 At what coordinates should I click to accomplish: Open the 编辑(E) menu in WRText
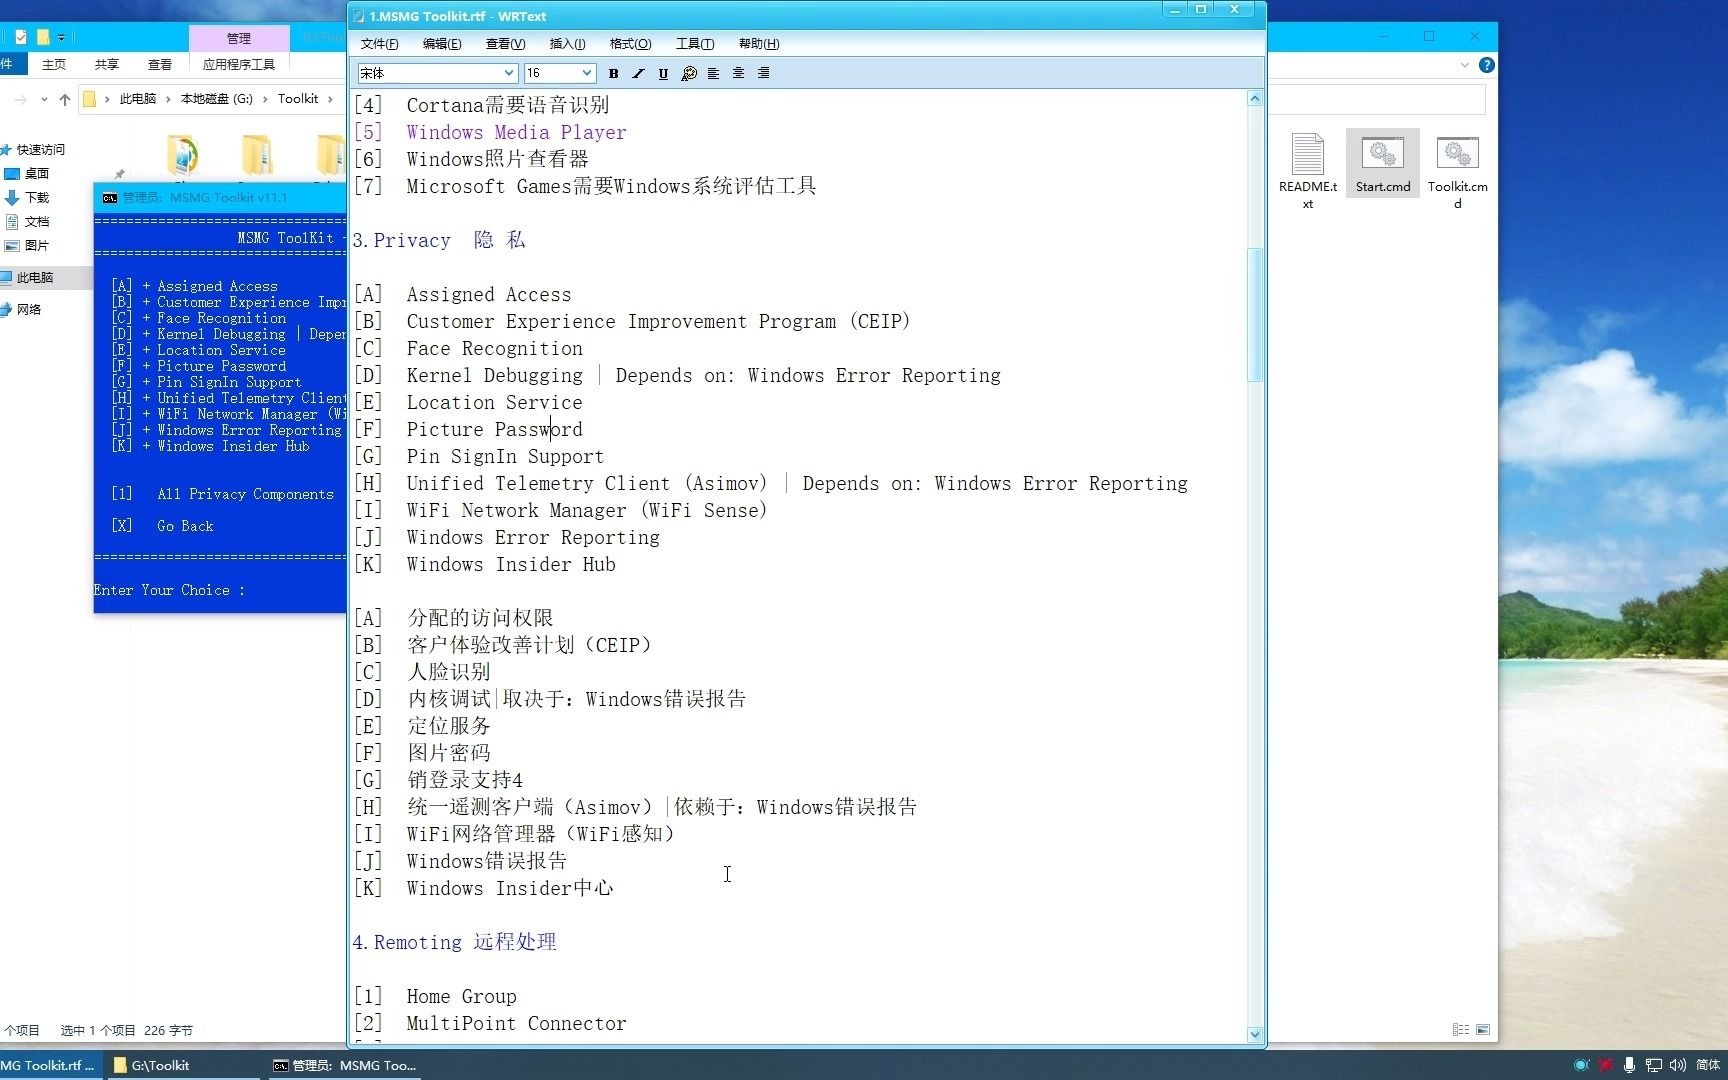[x=442, y=44]
